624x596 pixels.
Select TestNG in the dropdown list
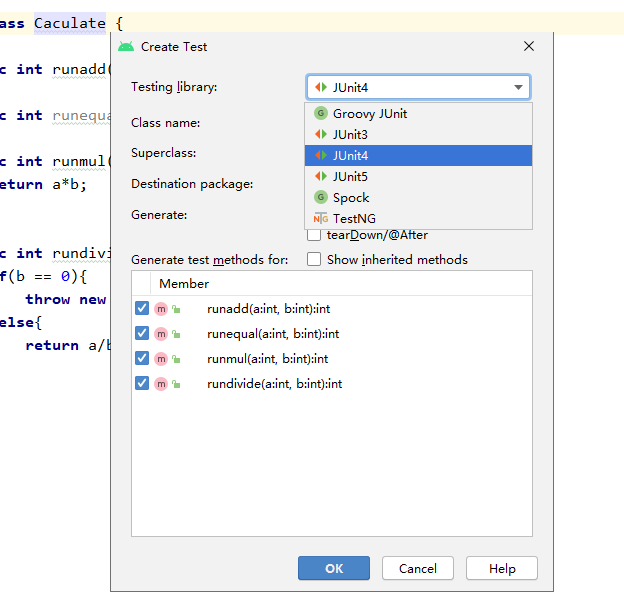click(x=418, y=218)
